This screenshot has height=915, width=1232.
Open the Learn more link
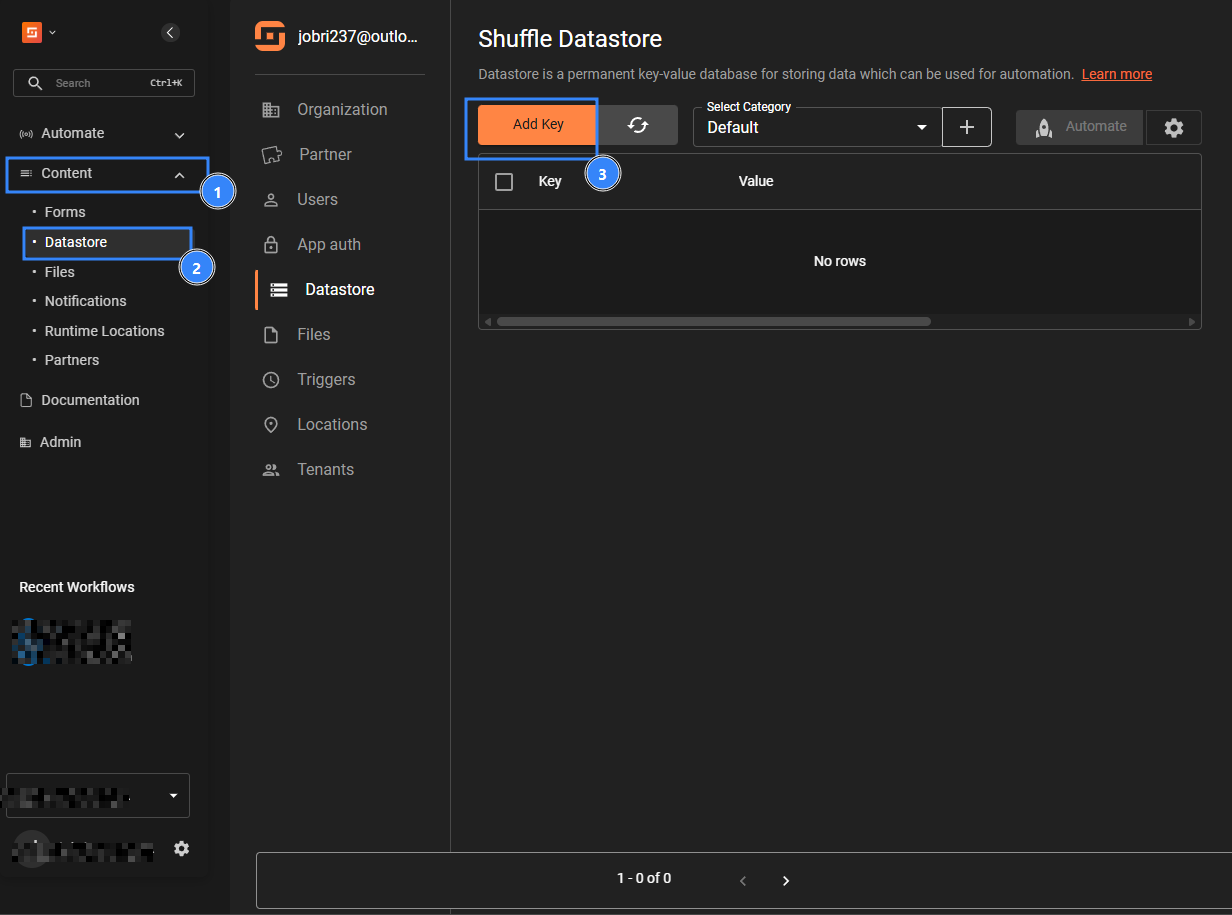pyautogui.click(x=1117, y=74)
